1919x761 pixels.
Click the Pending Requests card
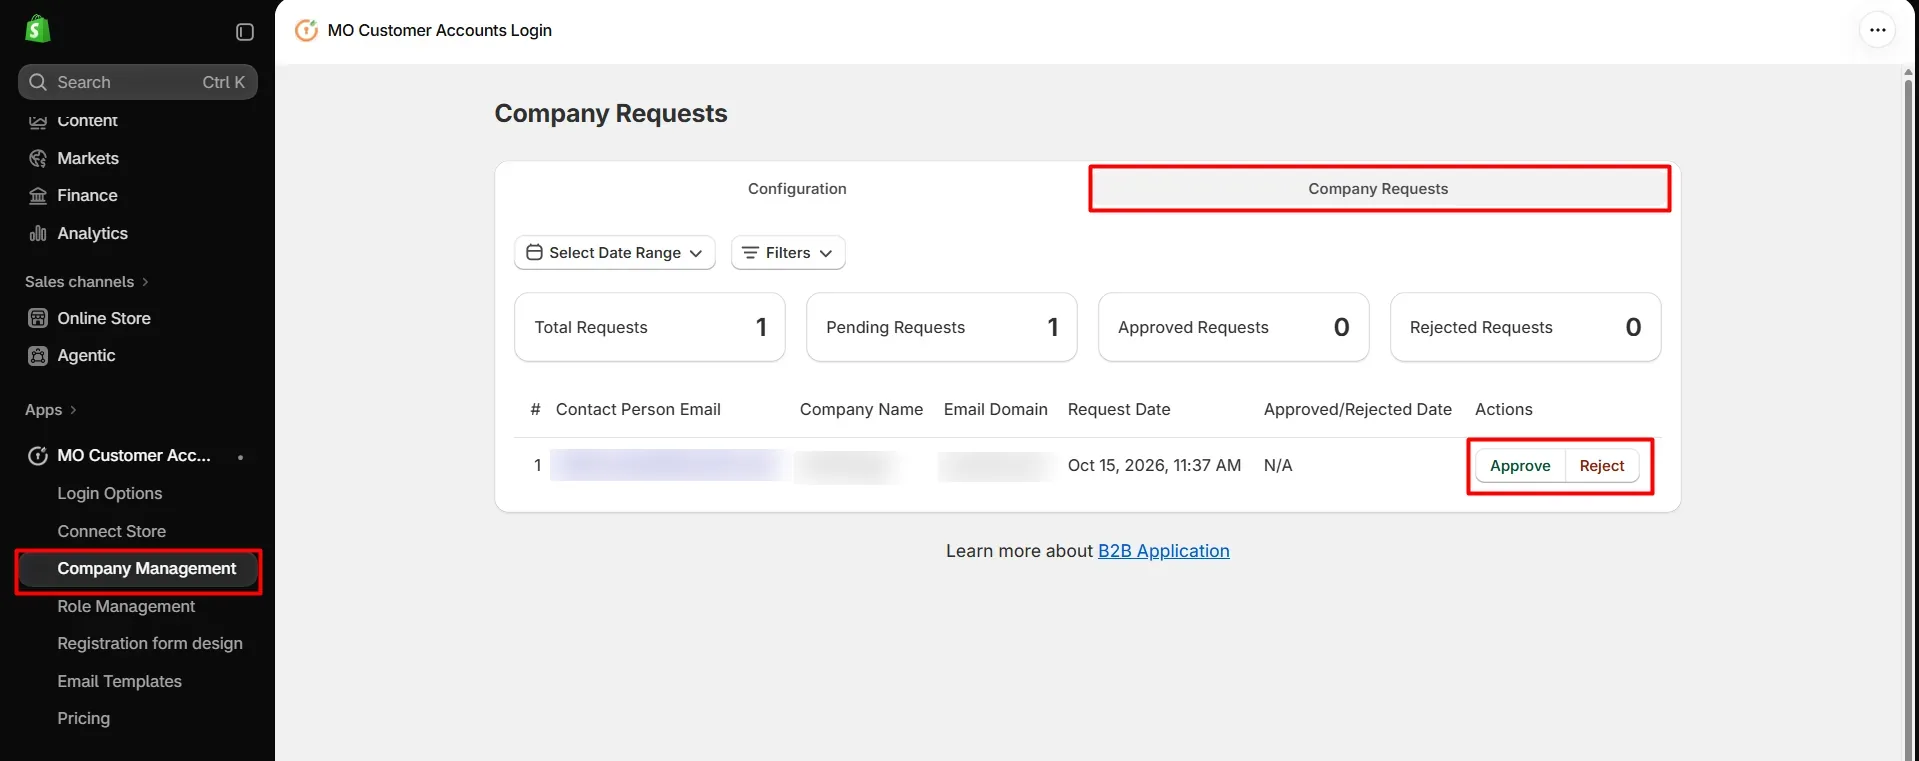[941, 327]
